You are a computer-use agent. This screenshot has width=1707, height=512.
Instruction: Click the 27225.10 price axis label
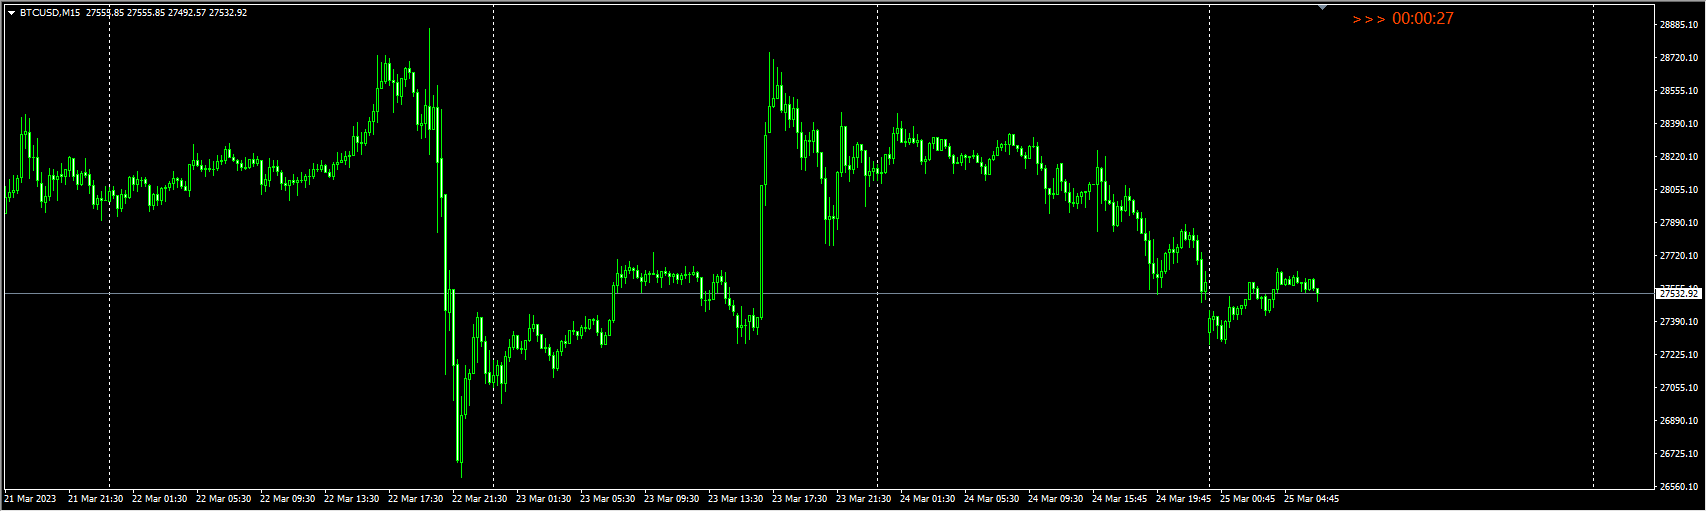[1679, 355]
